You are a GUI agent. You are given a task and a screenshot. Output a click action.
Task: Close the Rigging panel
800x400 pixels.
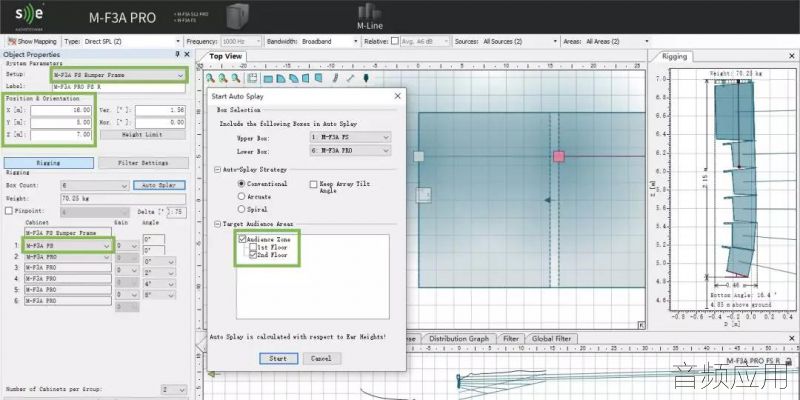tap(792, 56)
